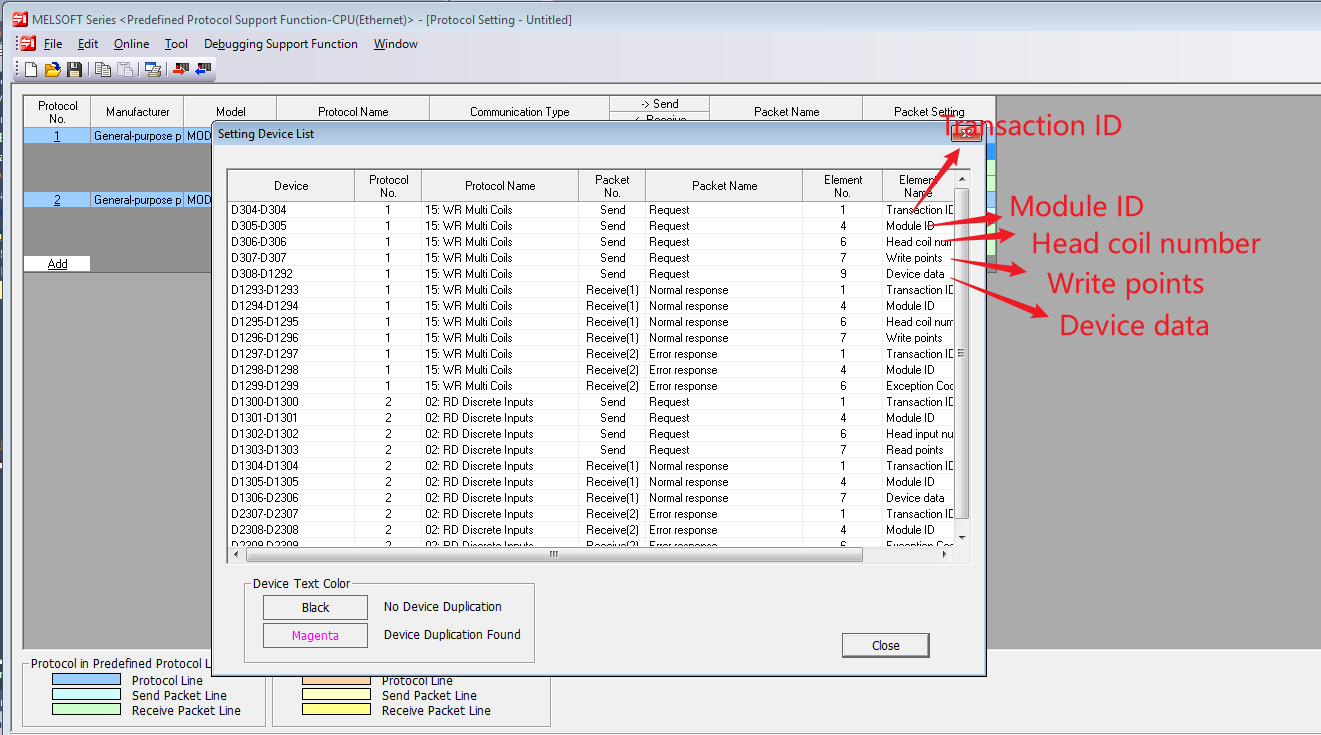Open the Online menu
Viewport: 1321px width, 735px height.
coord(131,44)
